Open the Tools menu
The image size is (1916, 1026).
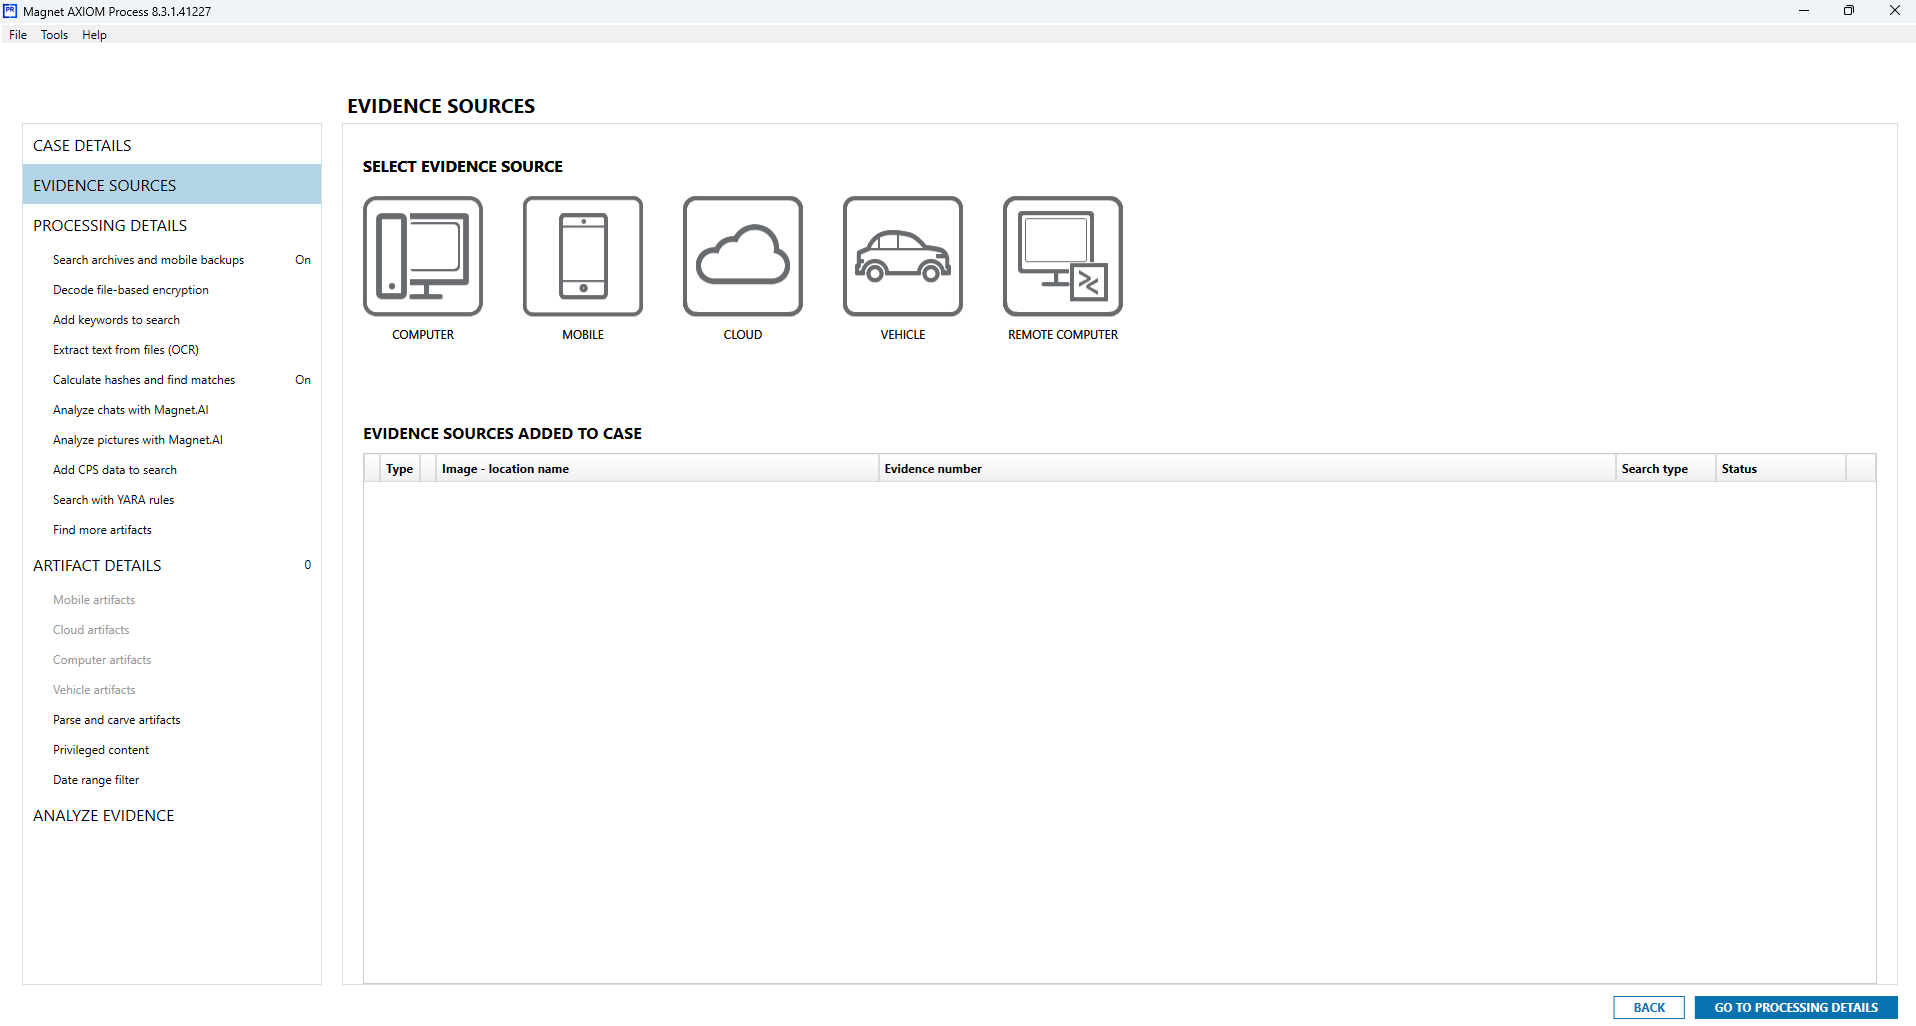point(55,35)
